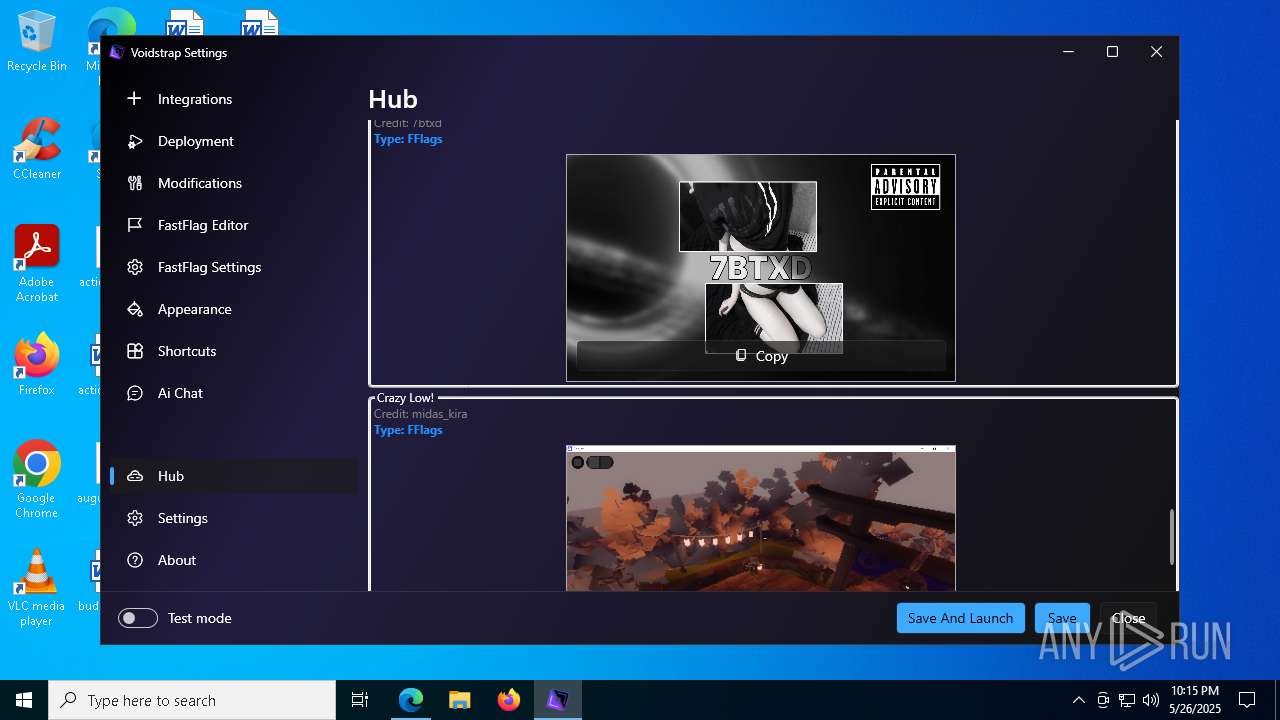1280x720 pixels.
Task: Open VLC media player shortcut
Action: click(37, 588)
